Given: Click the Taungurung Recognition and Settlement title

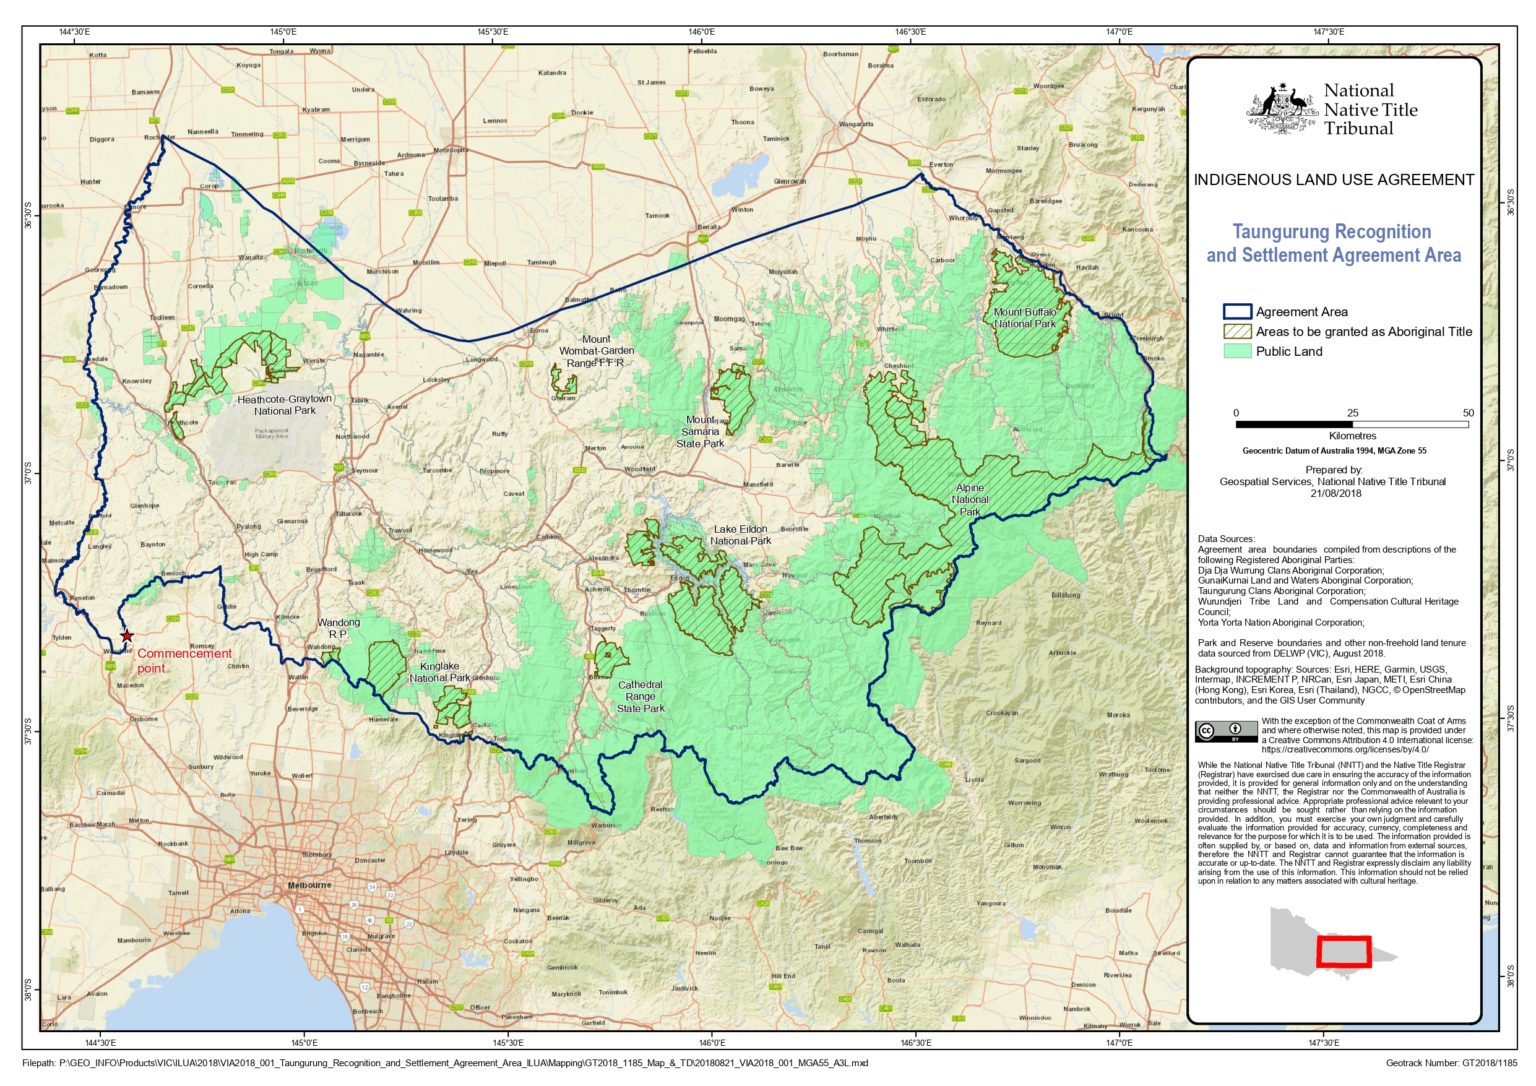Looking at the screenshot, I should (x=1334, y=243).
